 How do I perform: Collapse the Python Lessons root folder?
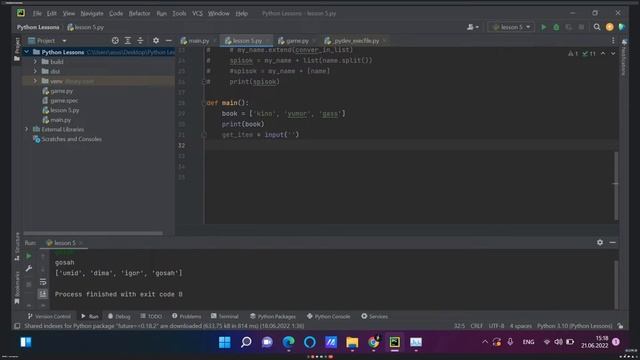[27, 52]
